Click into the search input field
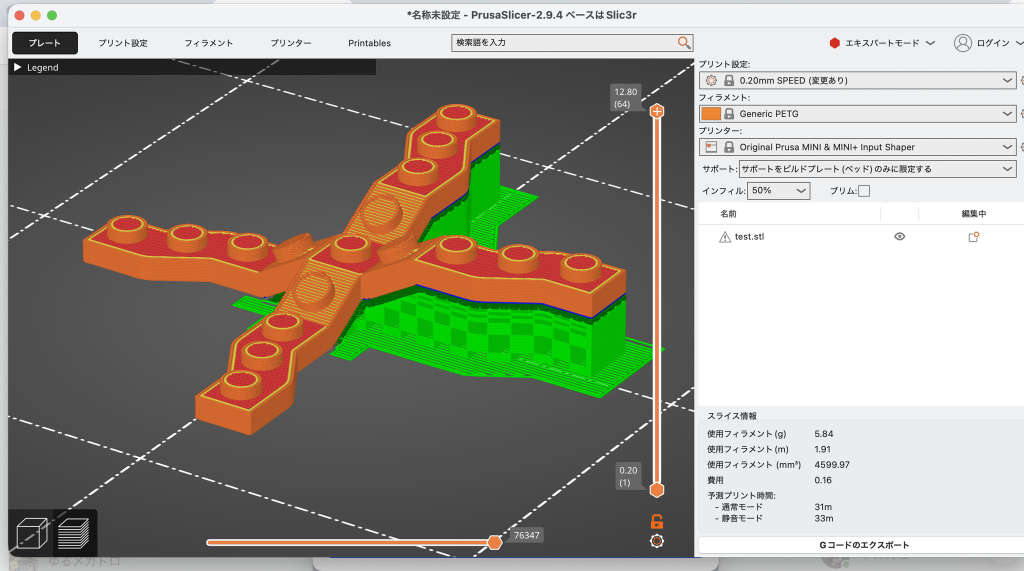Screen dimensions: 1024x571 (x=564, y=42)
